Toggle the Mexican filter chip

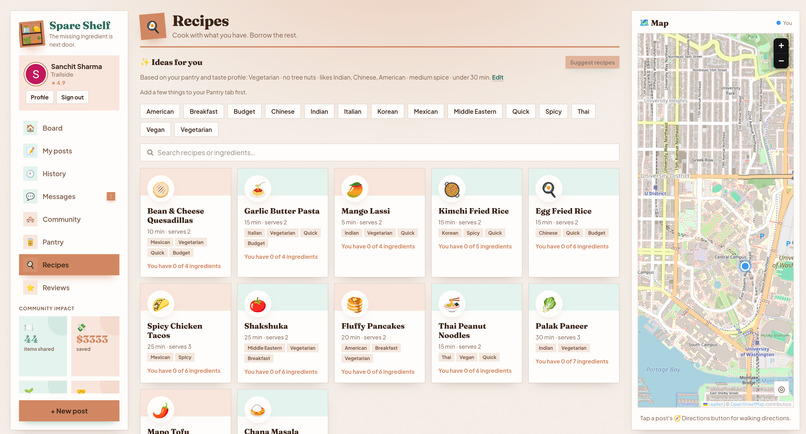point(426,112)
